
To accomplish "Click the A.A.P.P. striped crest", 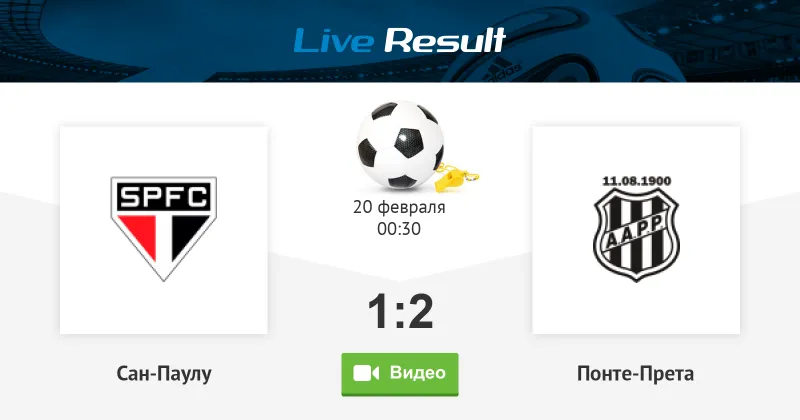I will (x=636, y=234).
